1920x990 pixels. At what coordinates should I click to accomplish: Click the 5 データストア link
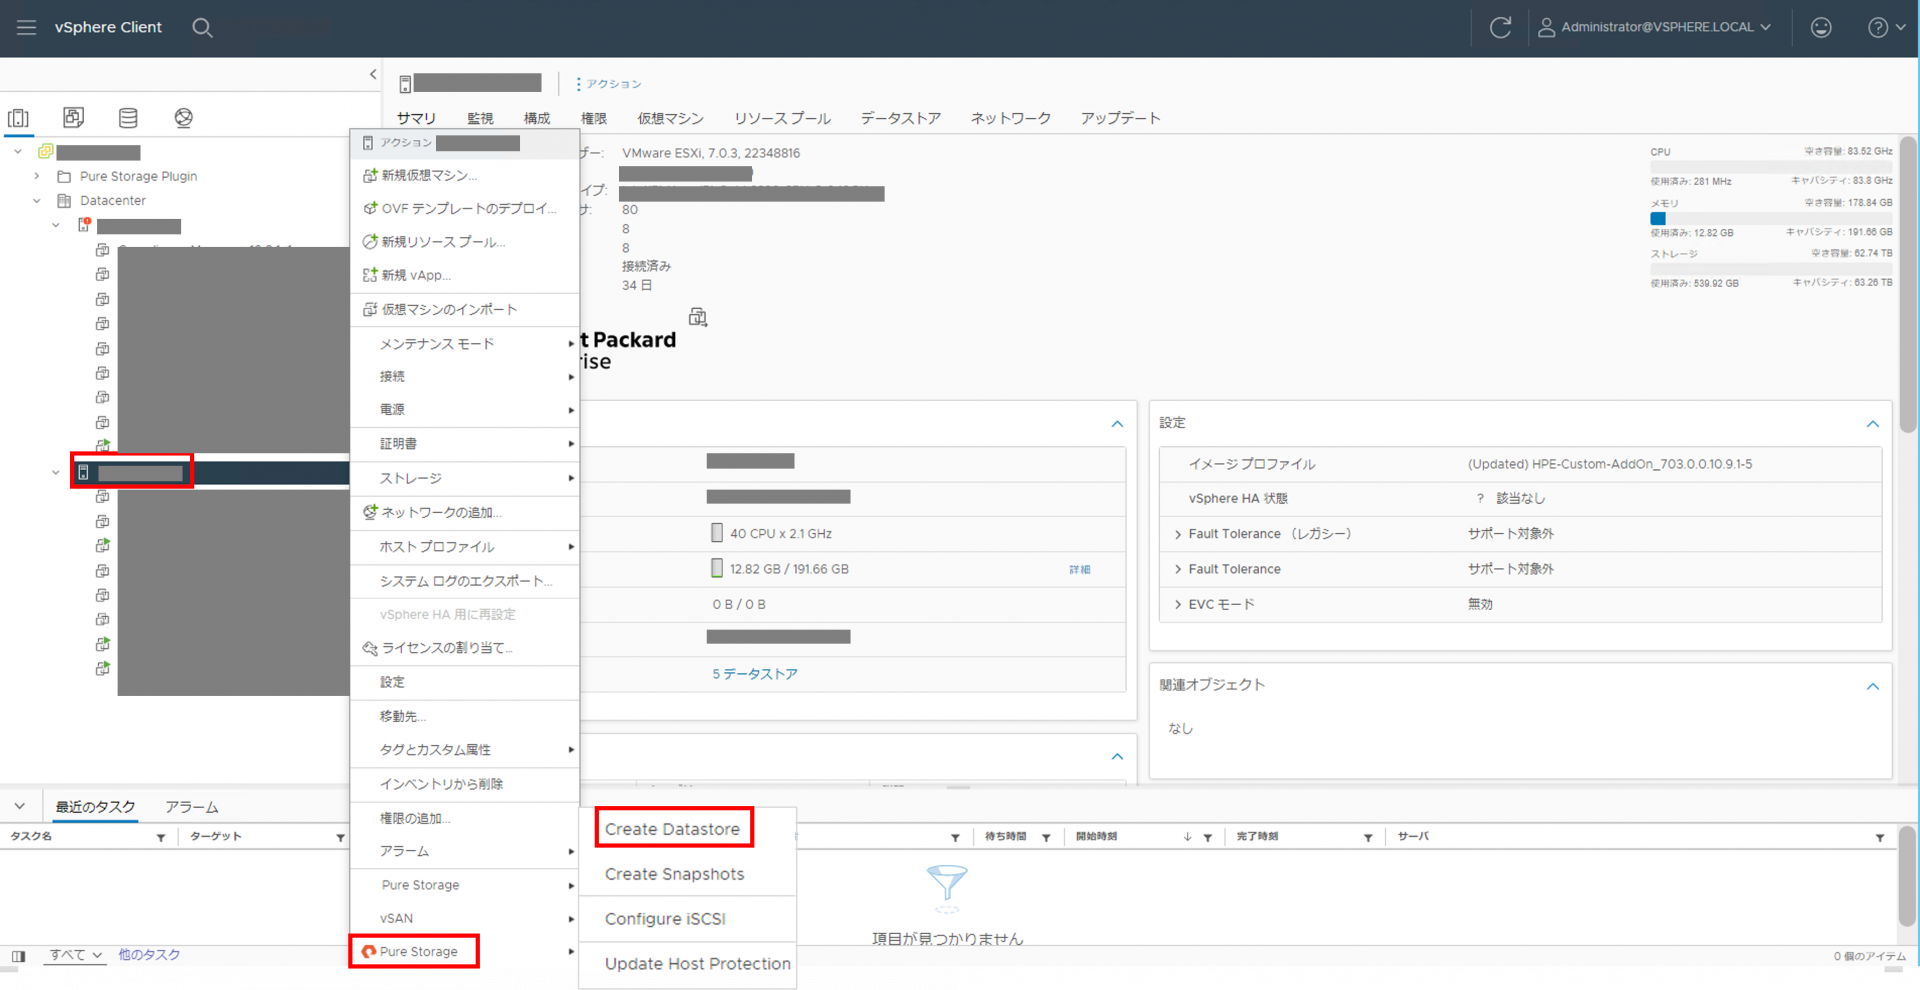[x=754, y=674]
